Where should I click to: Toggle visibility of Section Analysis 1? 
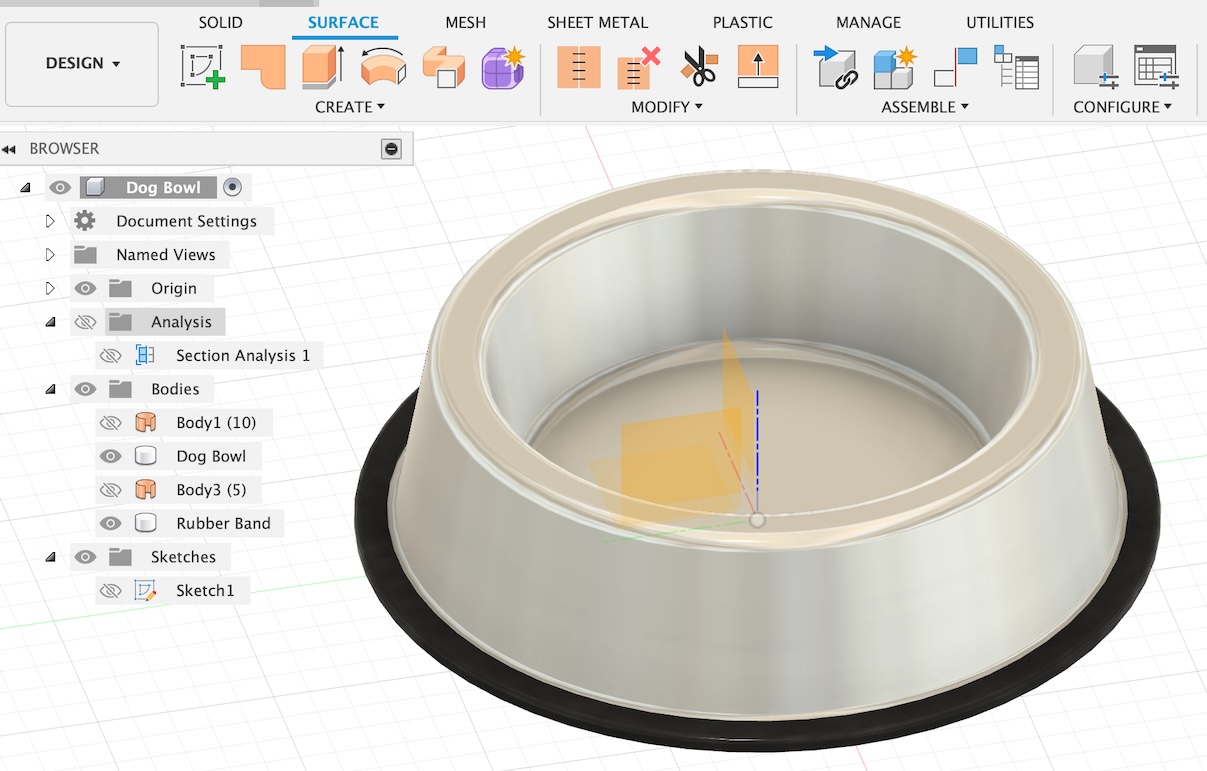(110, 355)
